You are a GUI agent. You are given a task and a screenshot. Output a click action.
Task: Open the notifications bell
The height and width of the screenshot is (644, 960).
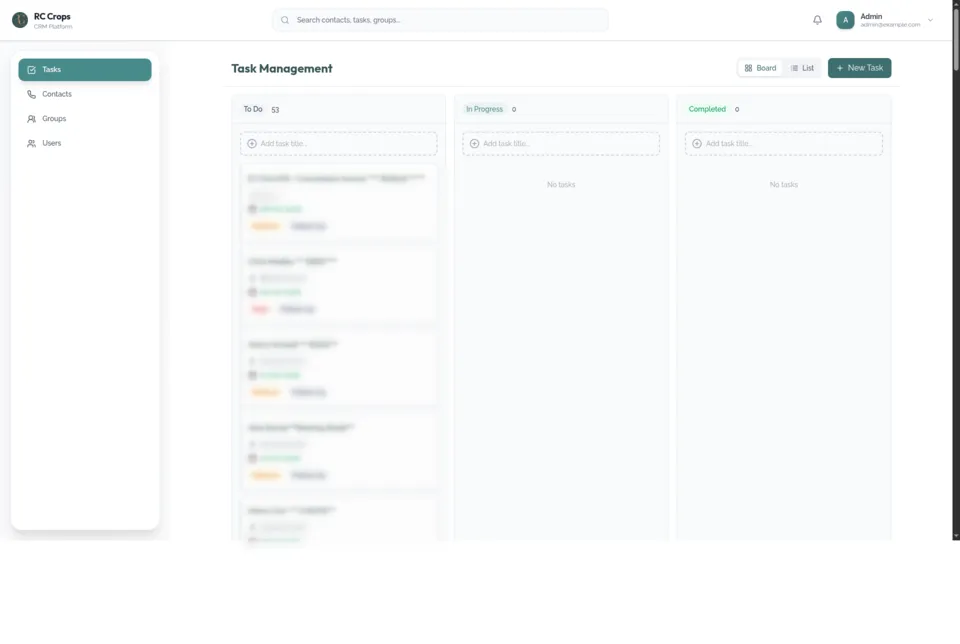coord(817,20)
